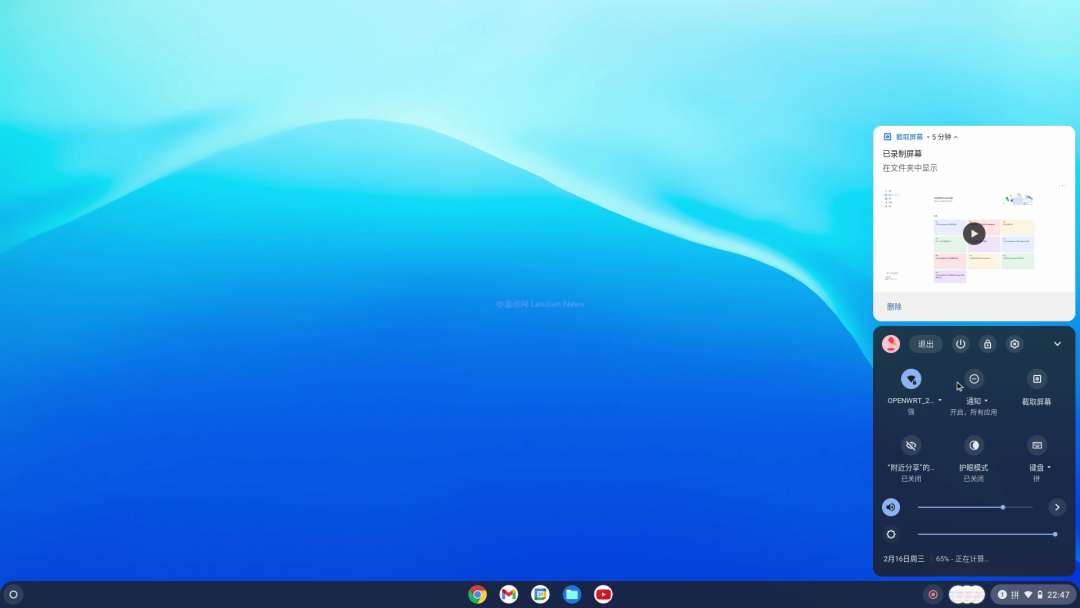Click the sign out (退出) button
Viewport: 1080px width, 608px height.
926,344
